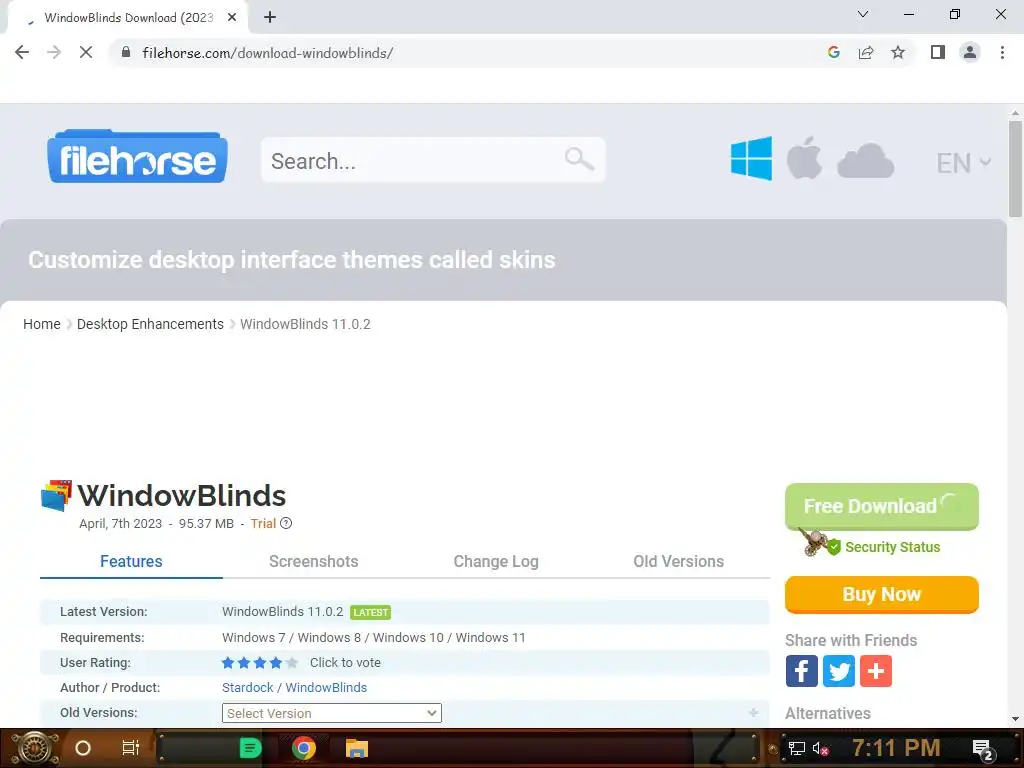Open File Explorer from the taskbar

(357, 748)
